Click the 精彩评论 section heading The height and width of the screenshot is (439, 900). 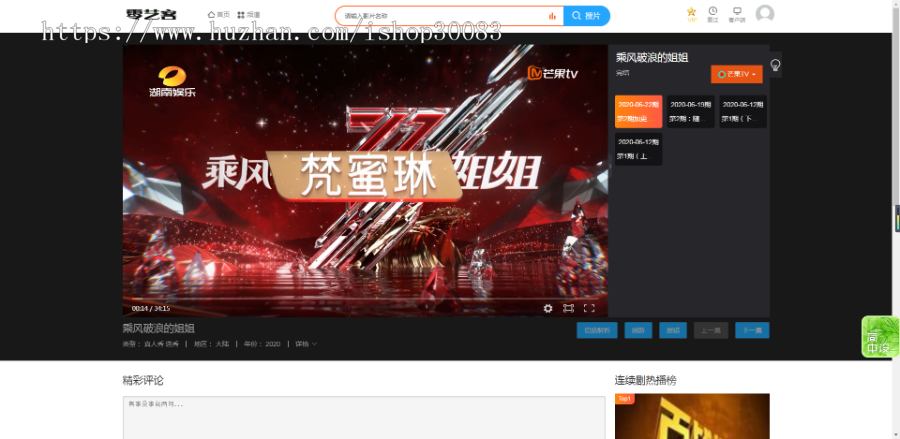(x=143, y=380)
